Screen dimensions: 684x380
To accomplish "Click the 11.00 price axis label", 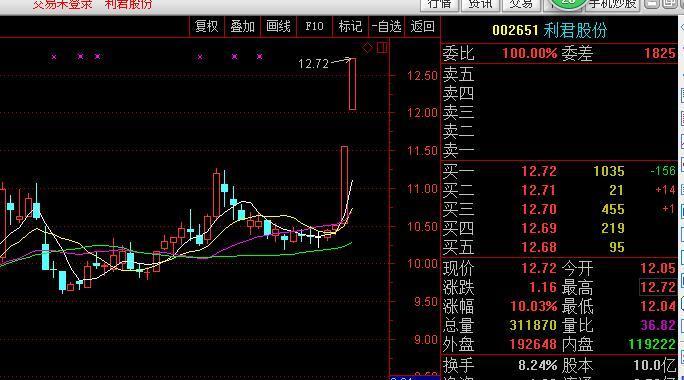I will click(422, 189).
